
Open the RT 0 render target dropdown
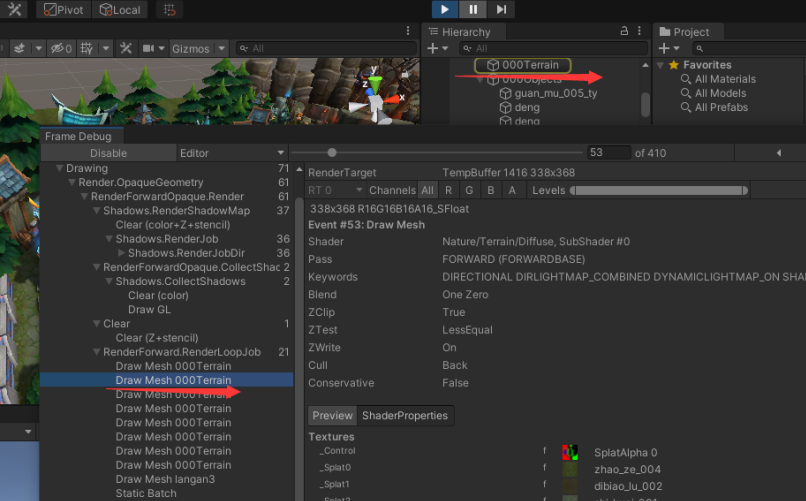(335, 191)
